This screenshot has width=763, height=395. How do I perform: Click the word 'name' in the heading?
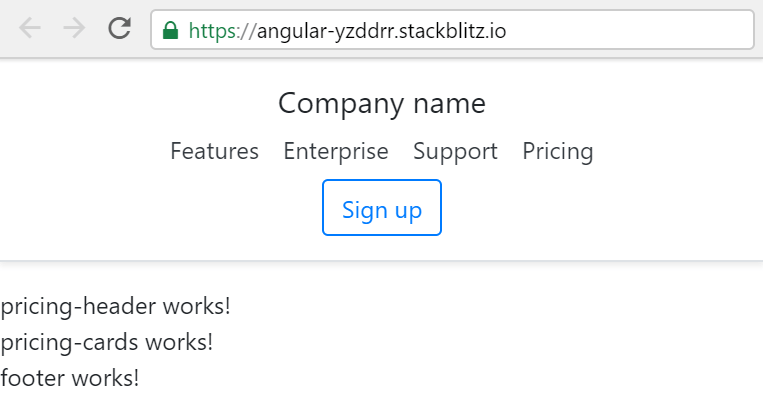pos(449,103)
